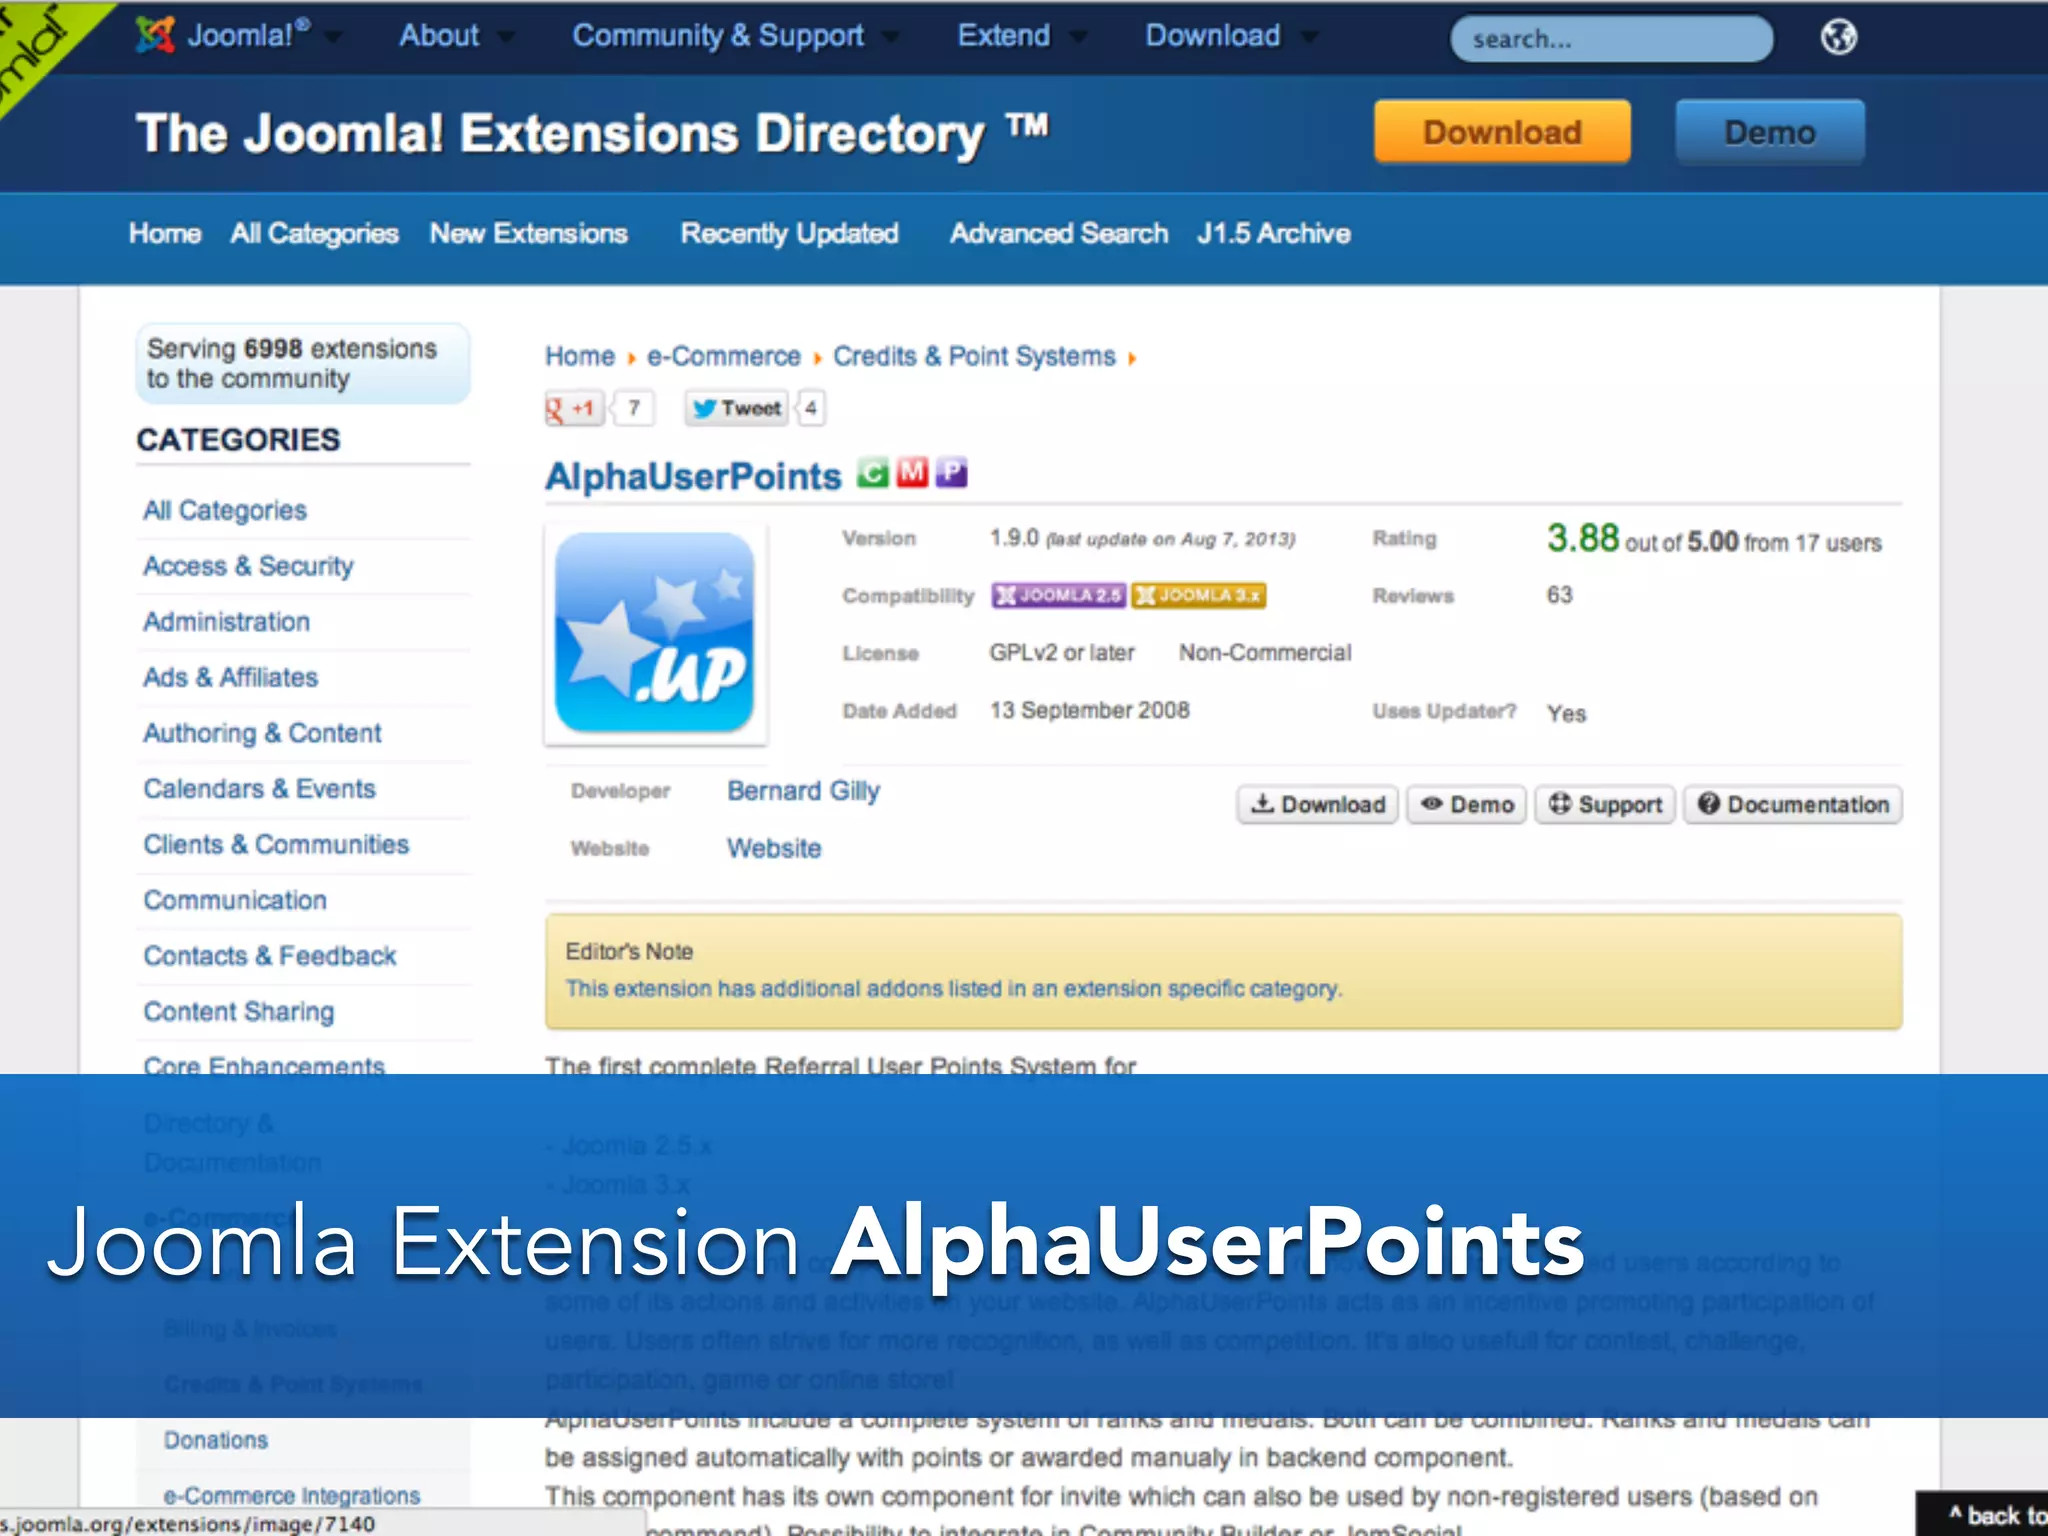Select Donations subcategory

[216, 1440]
